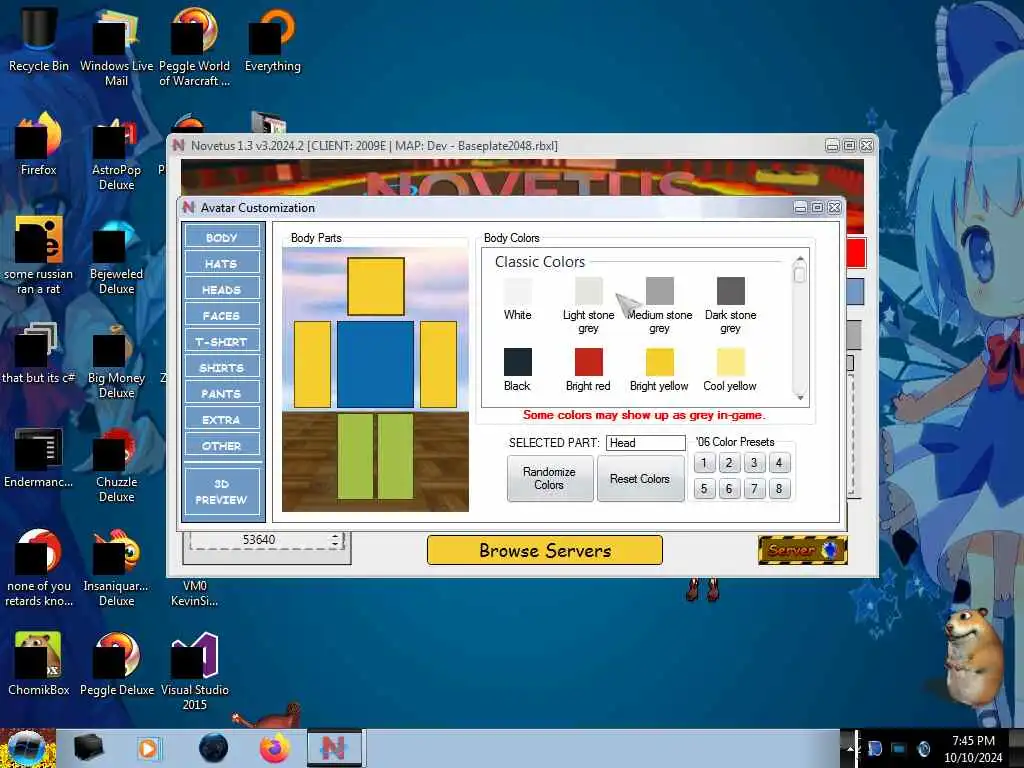
Task: Pick the Cool yellow swatch
Action: tap(731, 362)
